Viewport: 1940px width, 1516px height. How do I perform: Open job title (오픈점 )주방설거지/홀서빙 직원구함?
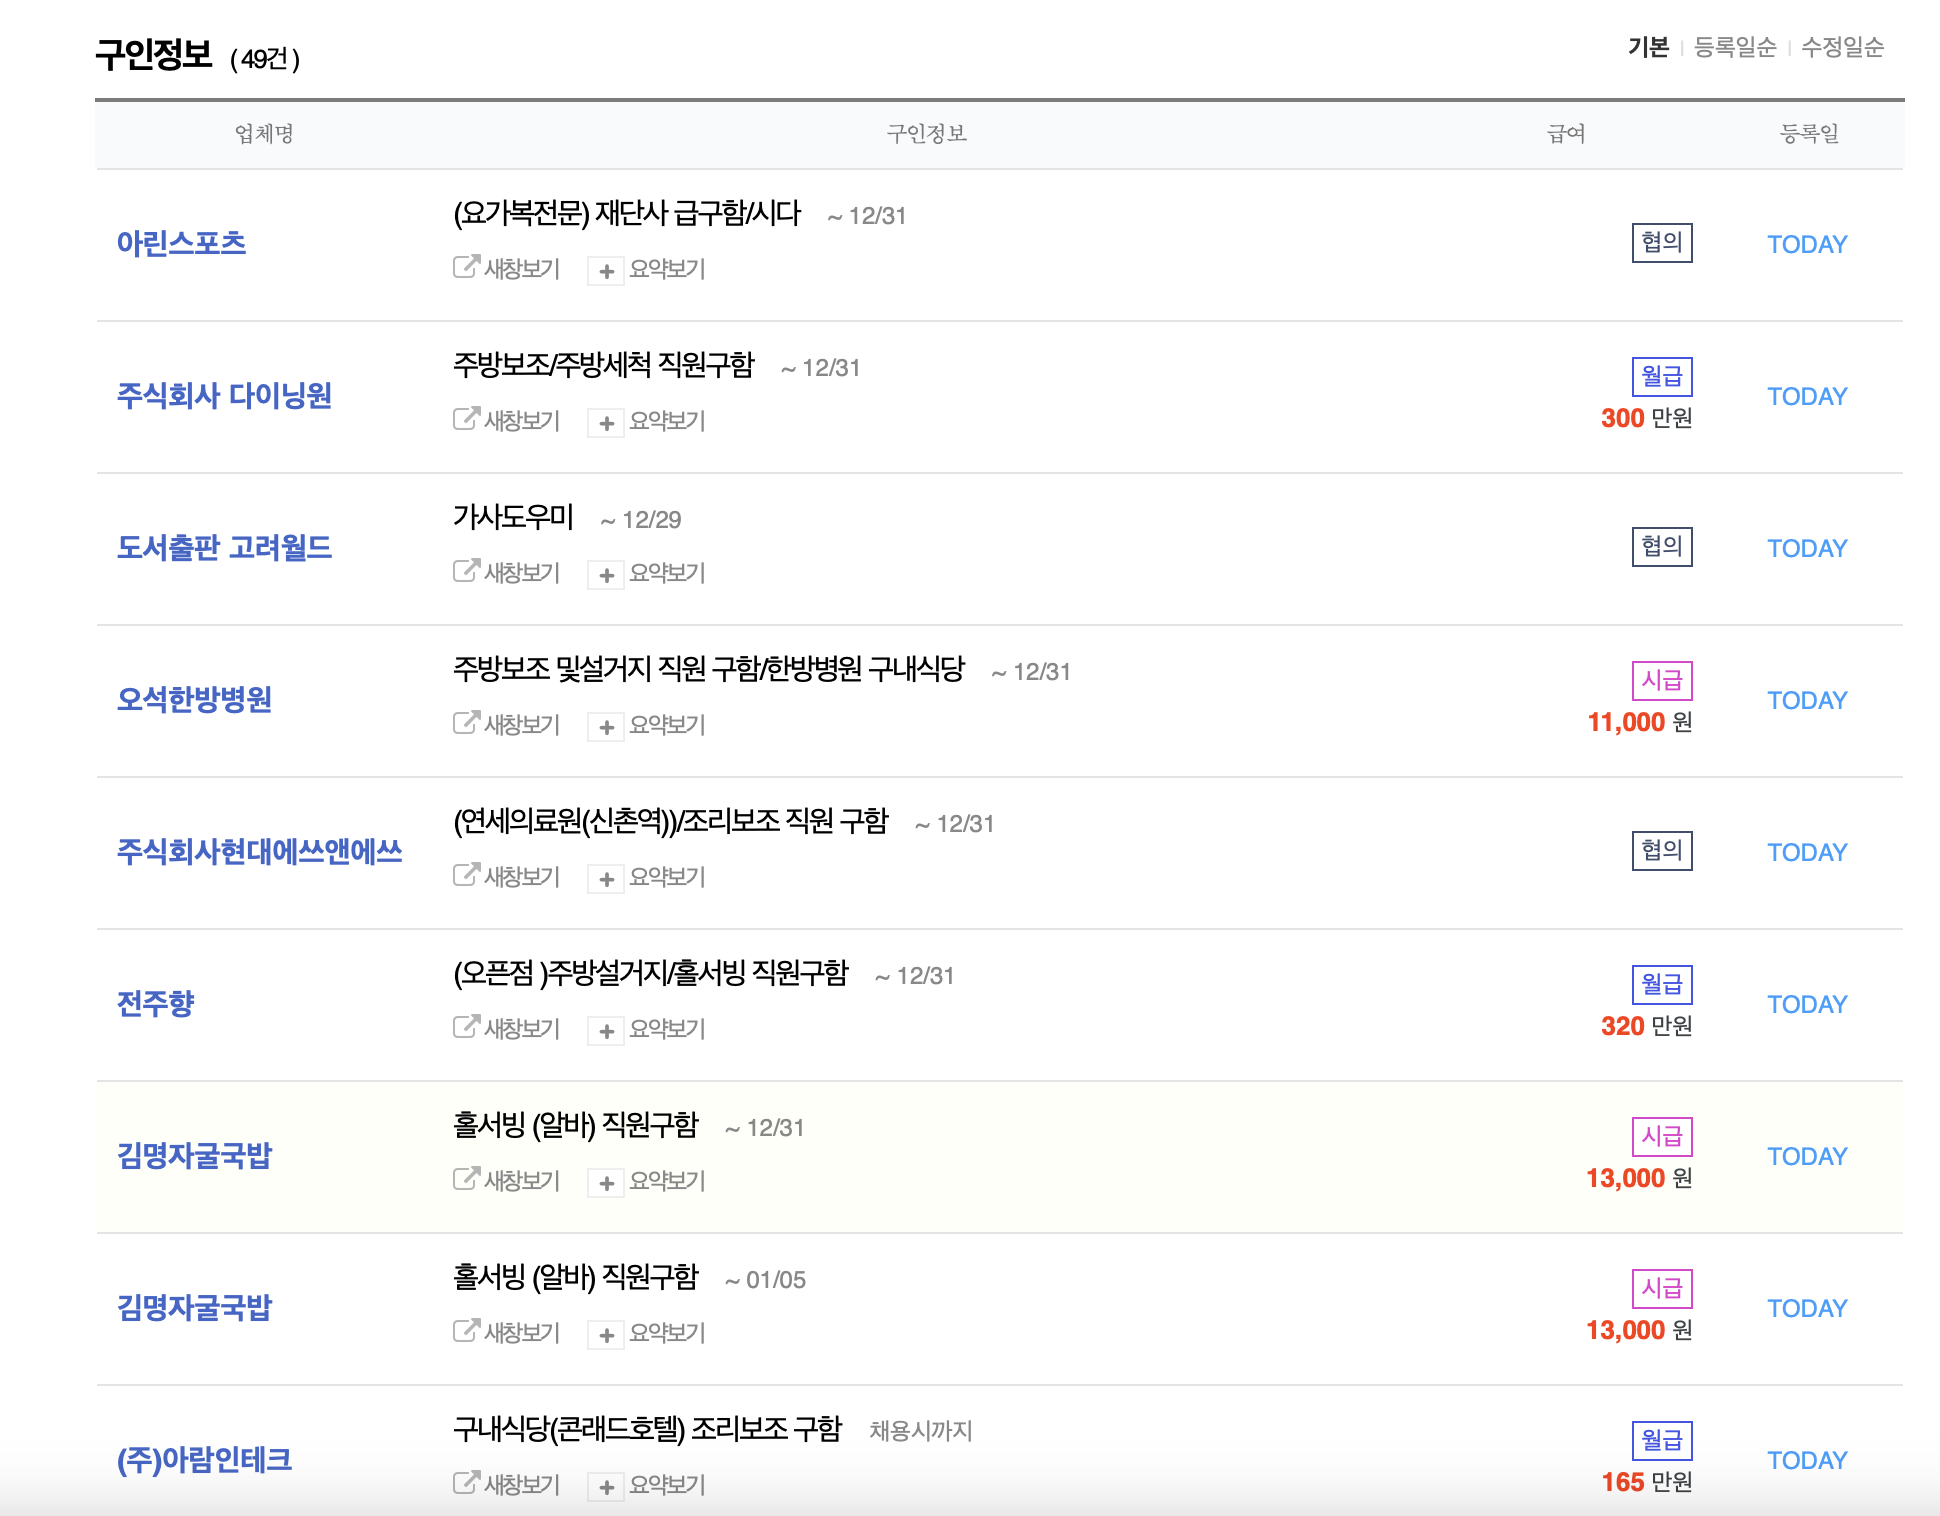[x=651, y=973]
